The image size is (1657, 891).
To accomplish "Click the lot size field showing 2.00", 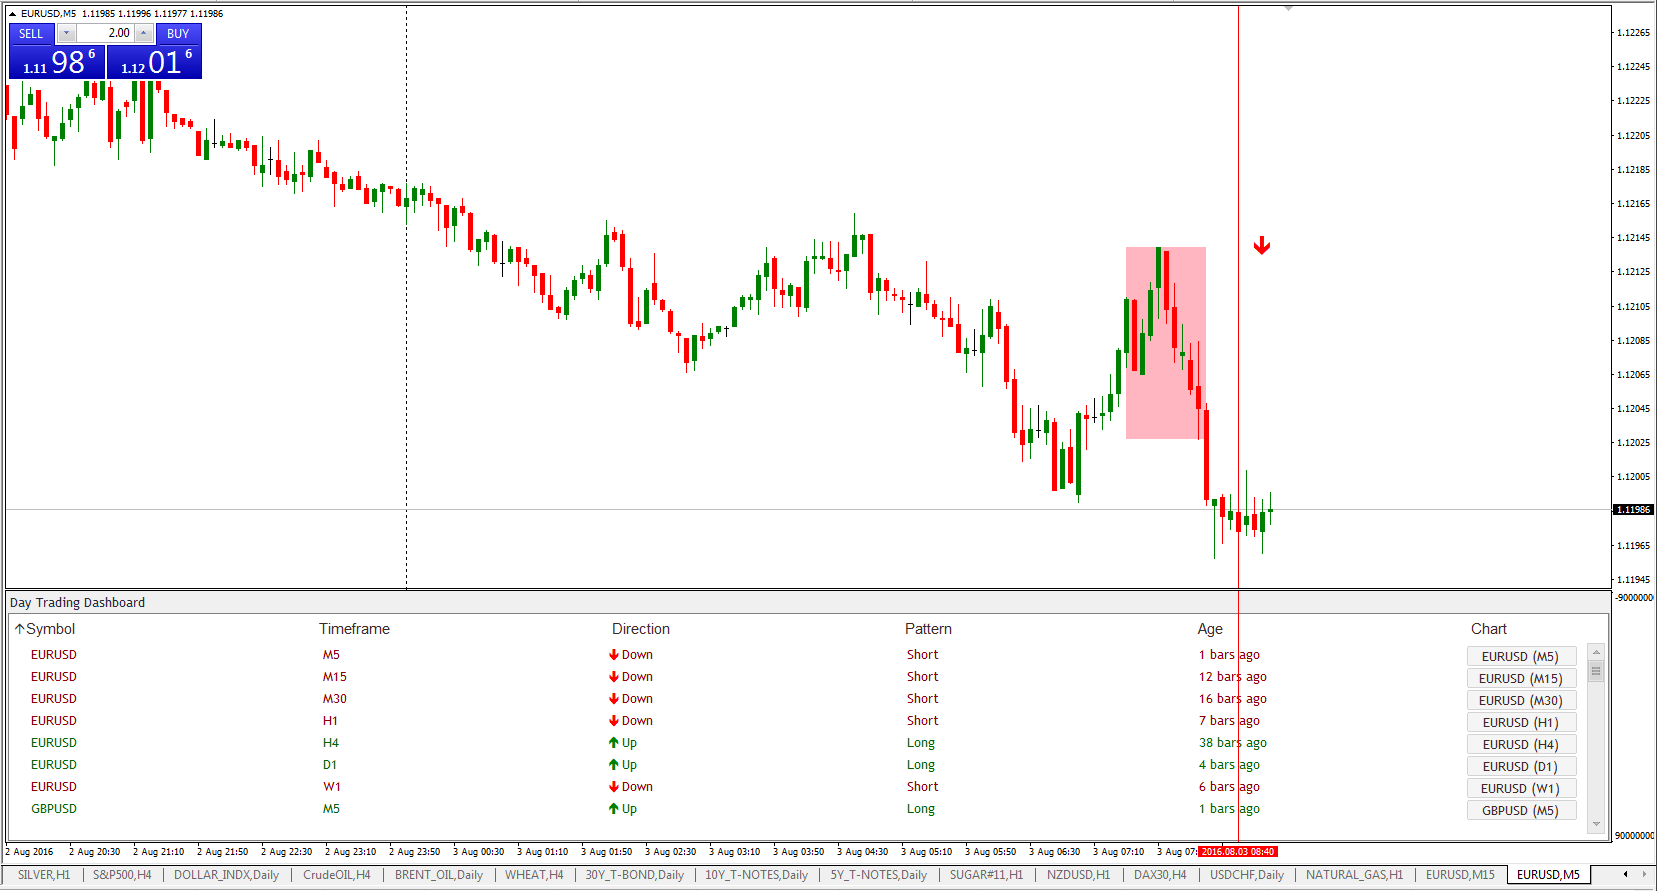I will click(x=106, y=33).
